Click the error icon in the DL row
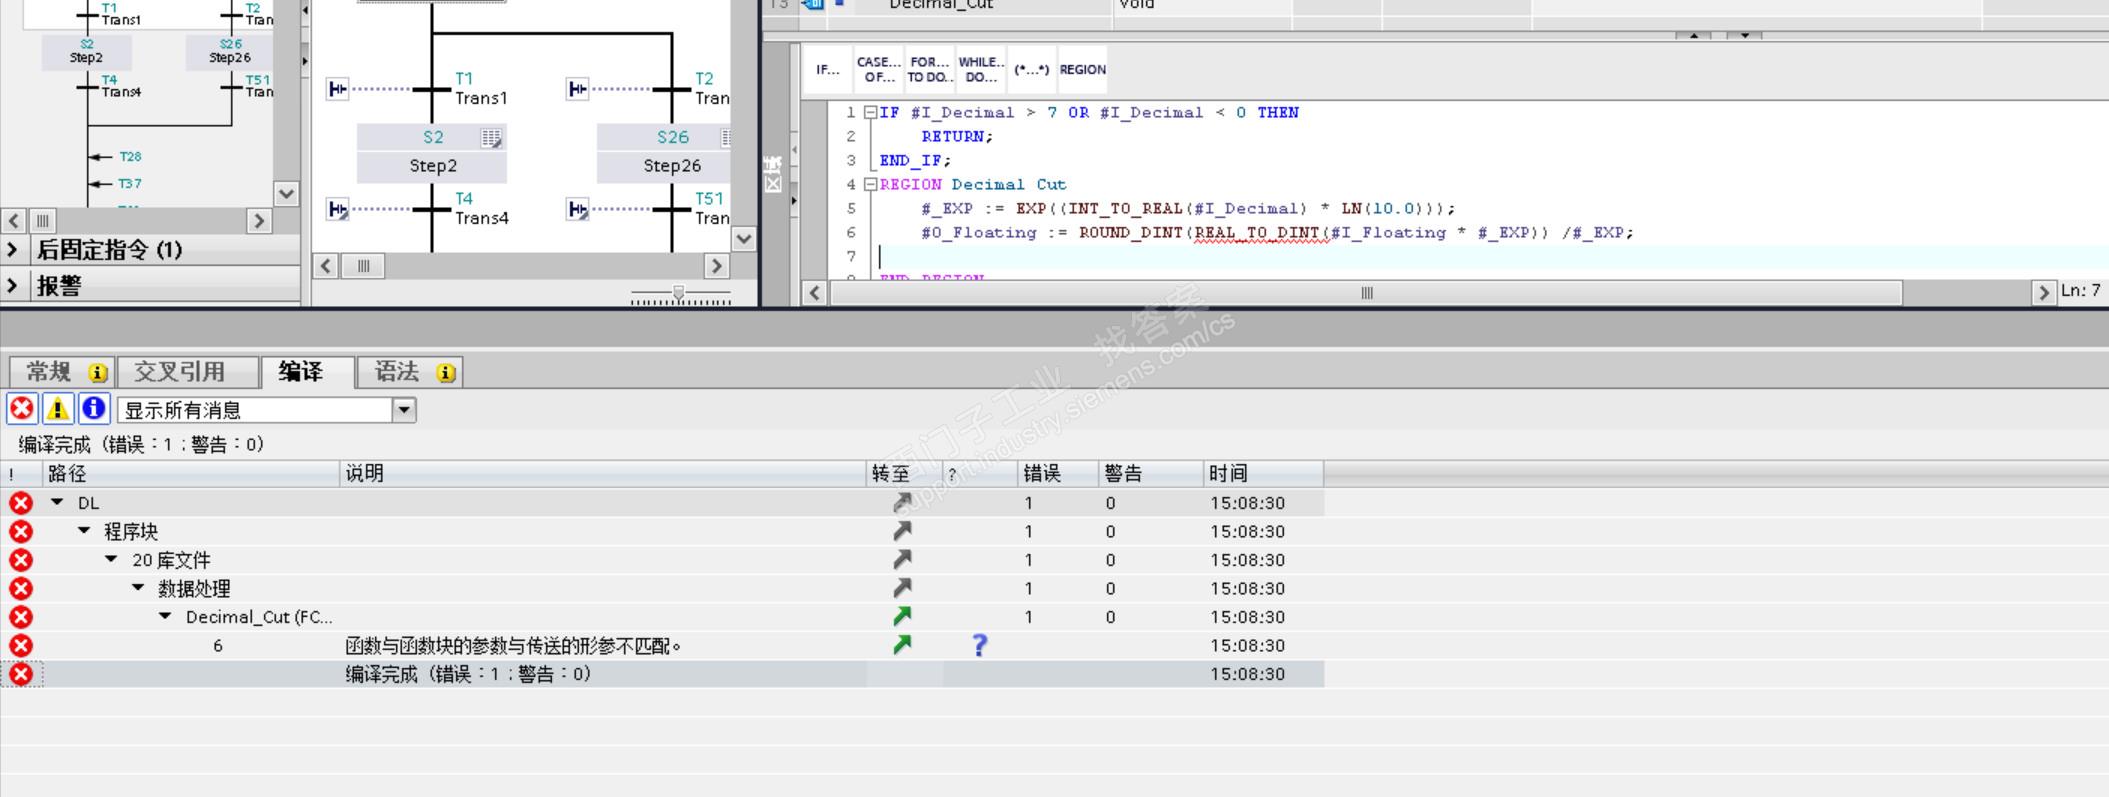The height and width of the screenshot is (797, 2109). point(21,503)
